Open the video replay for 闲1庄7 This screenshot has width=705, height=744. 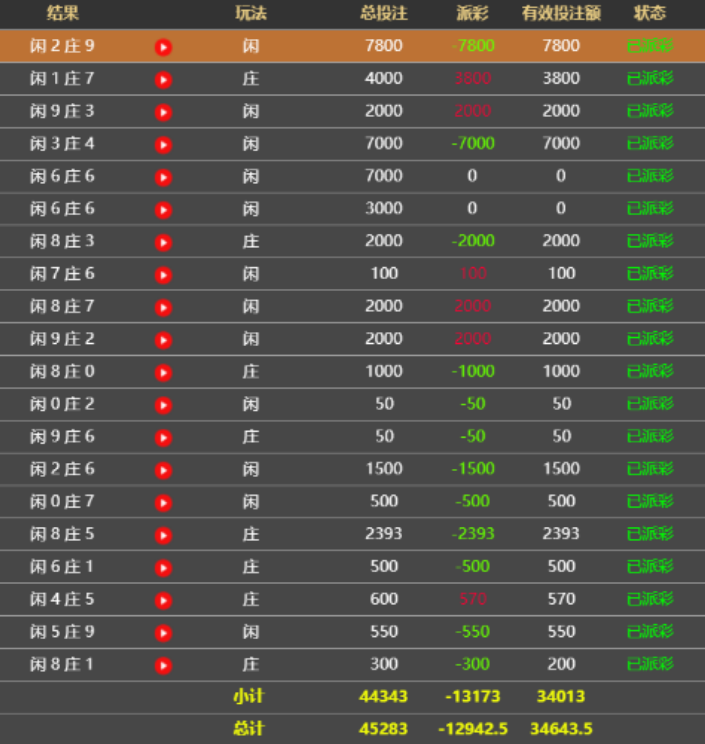coord(163,80)
